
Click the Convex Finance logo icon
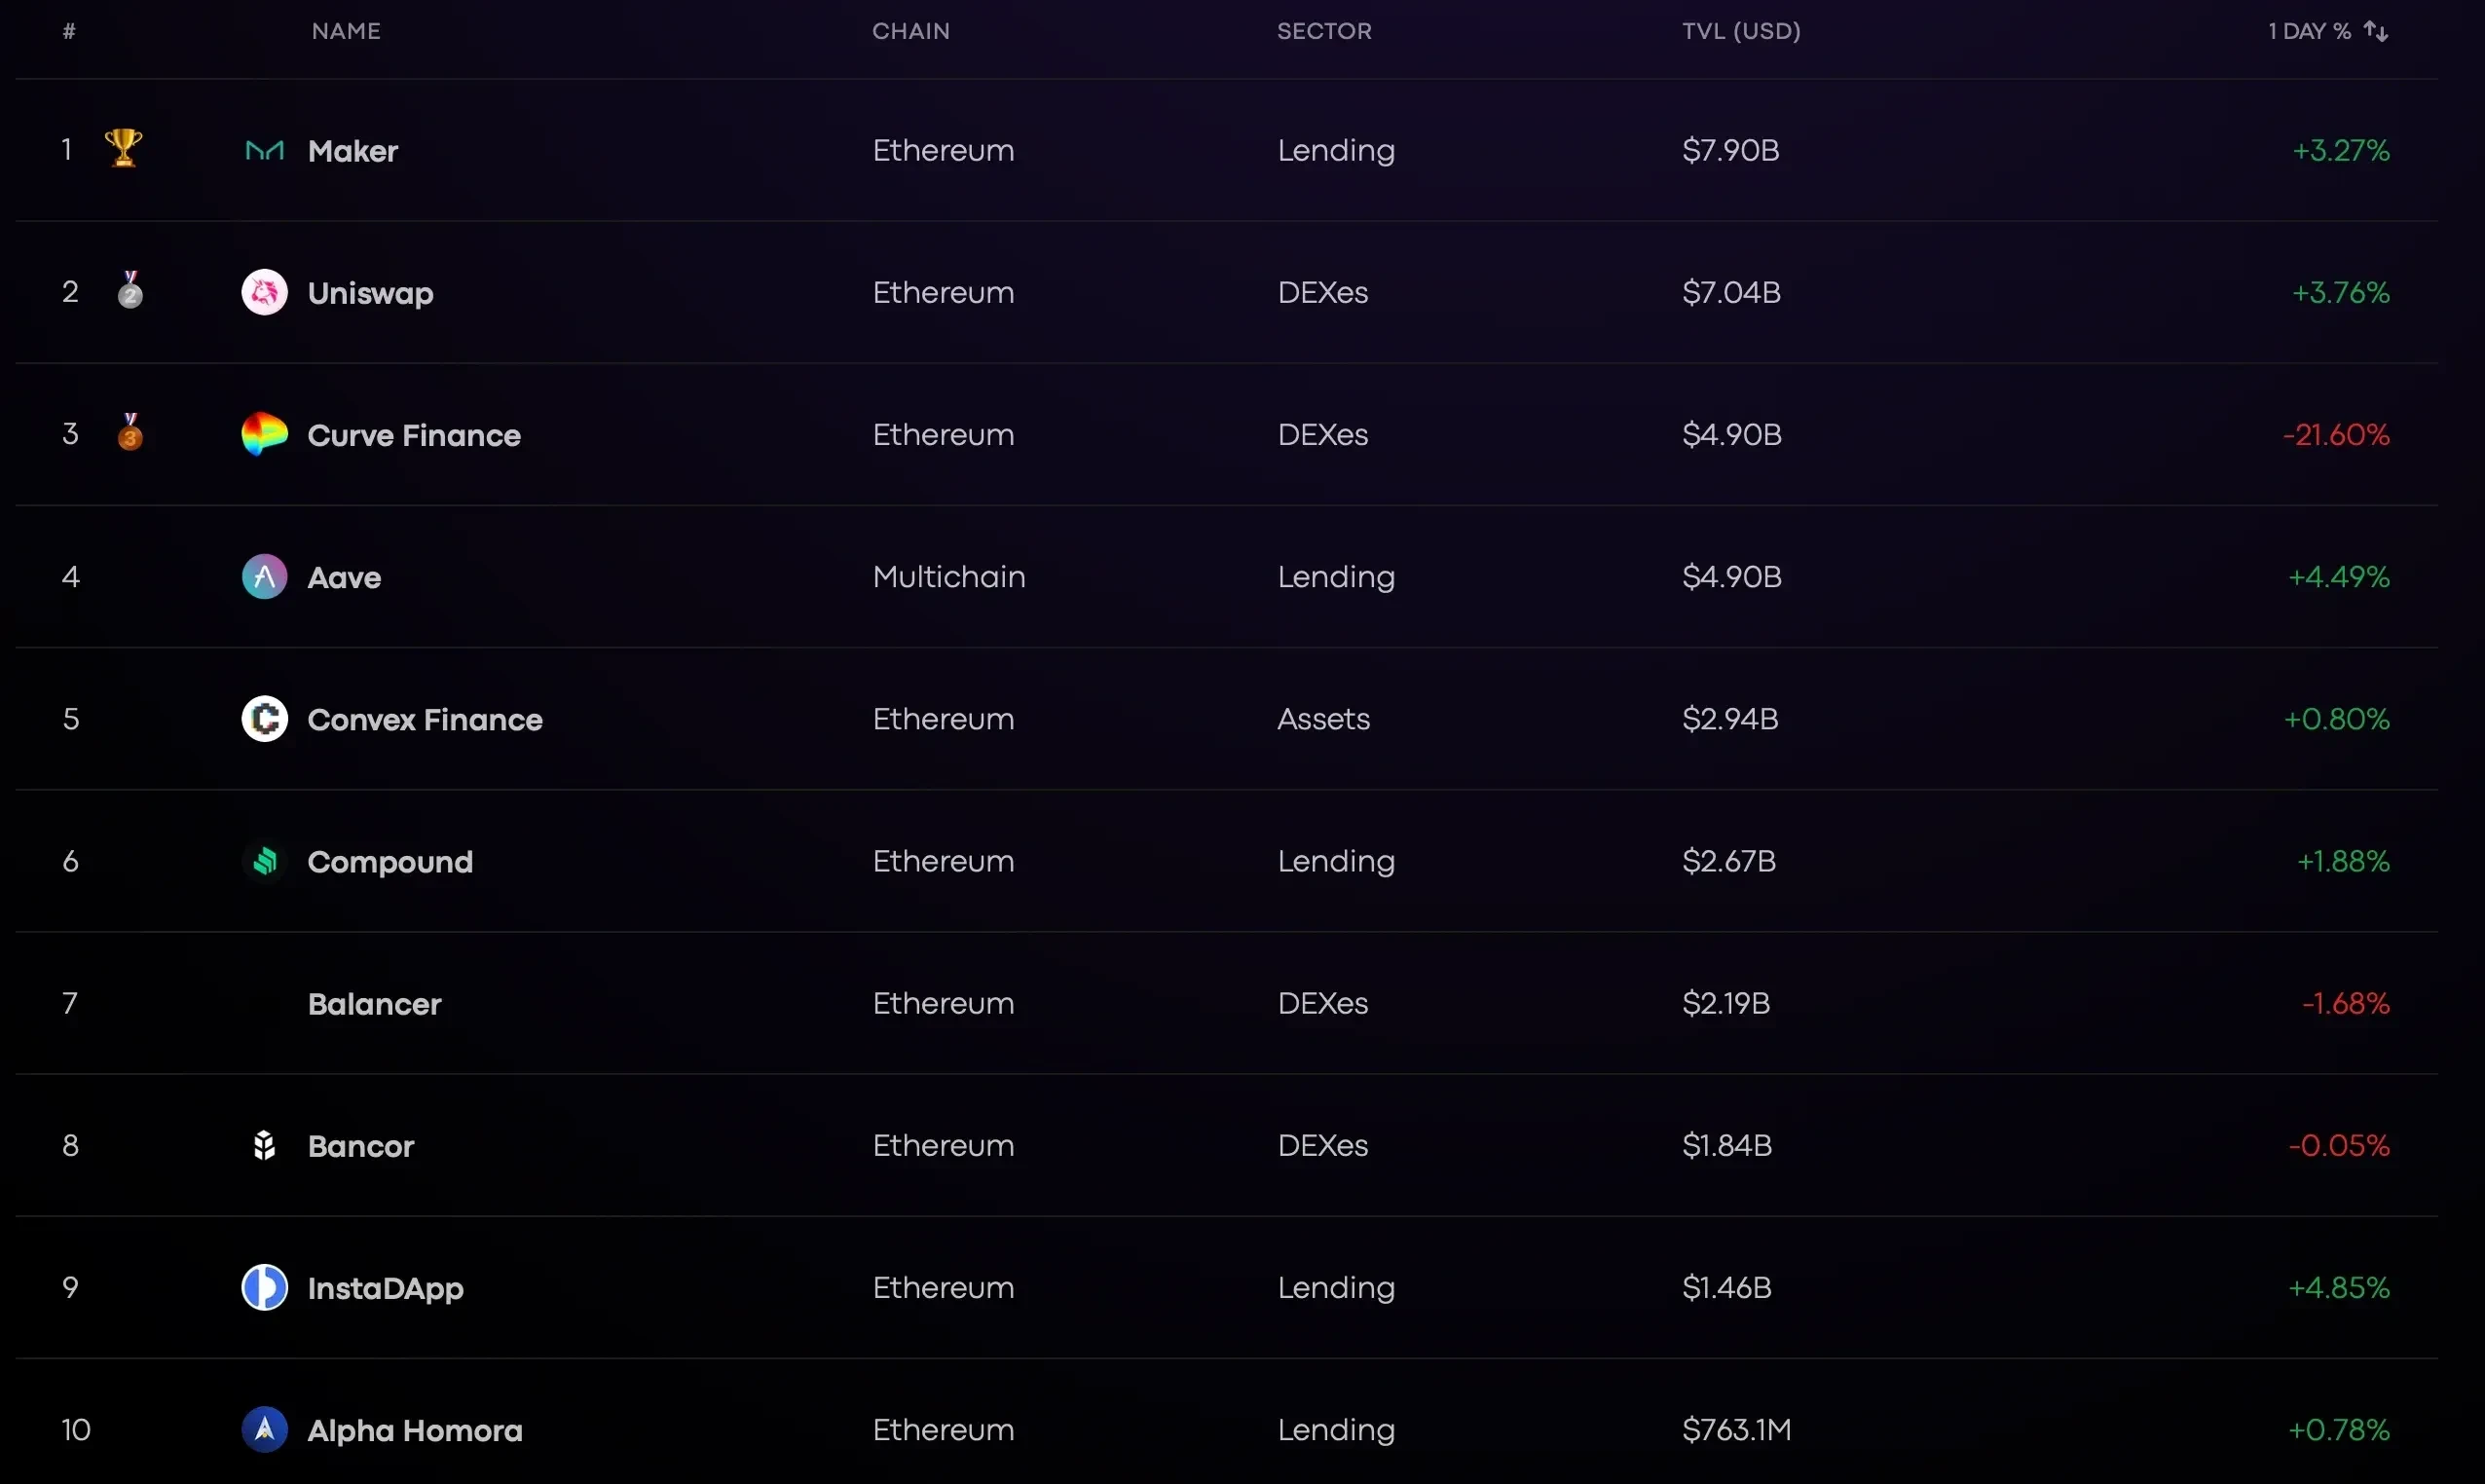264,719
